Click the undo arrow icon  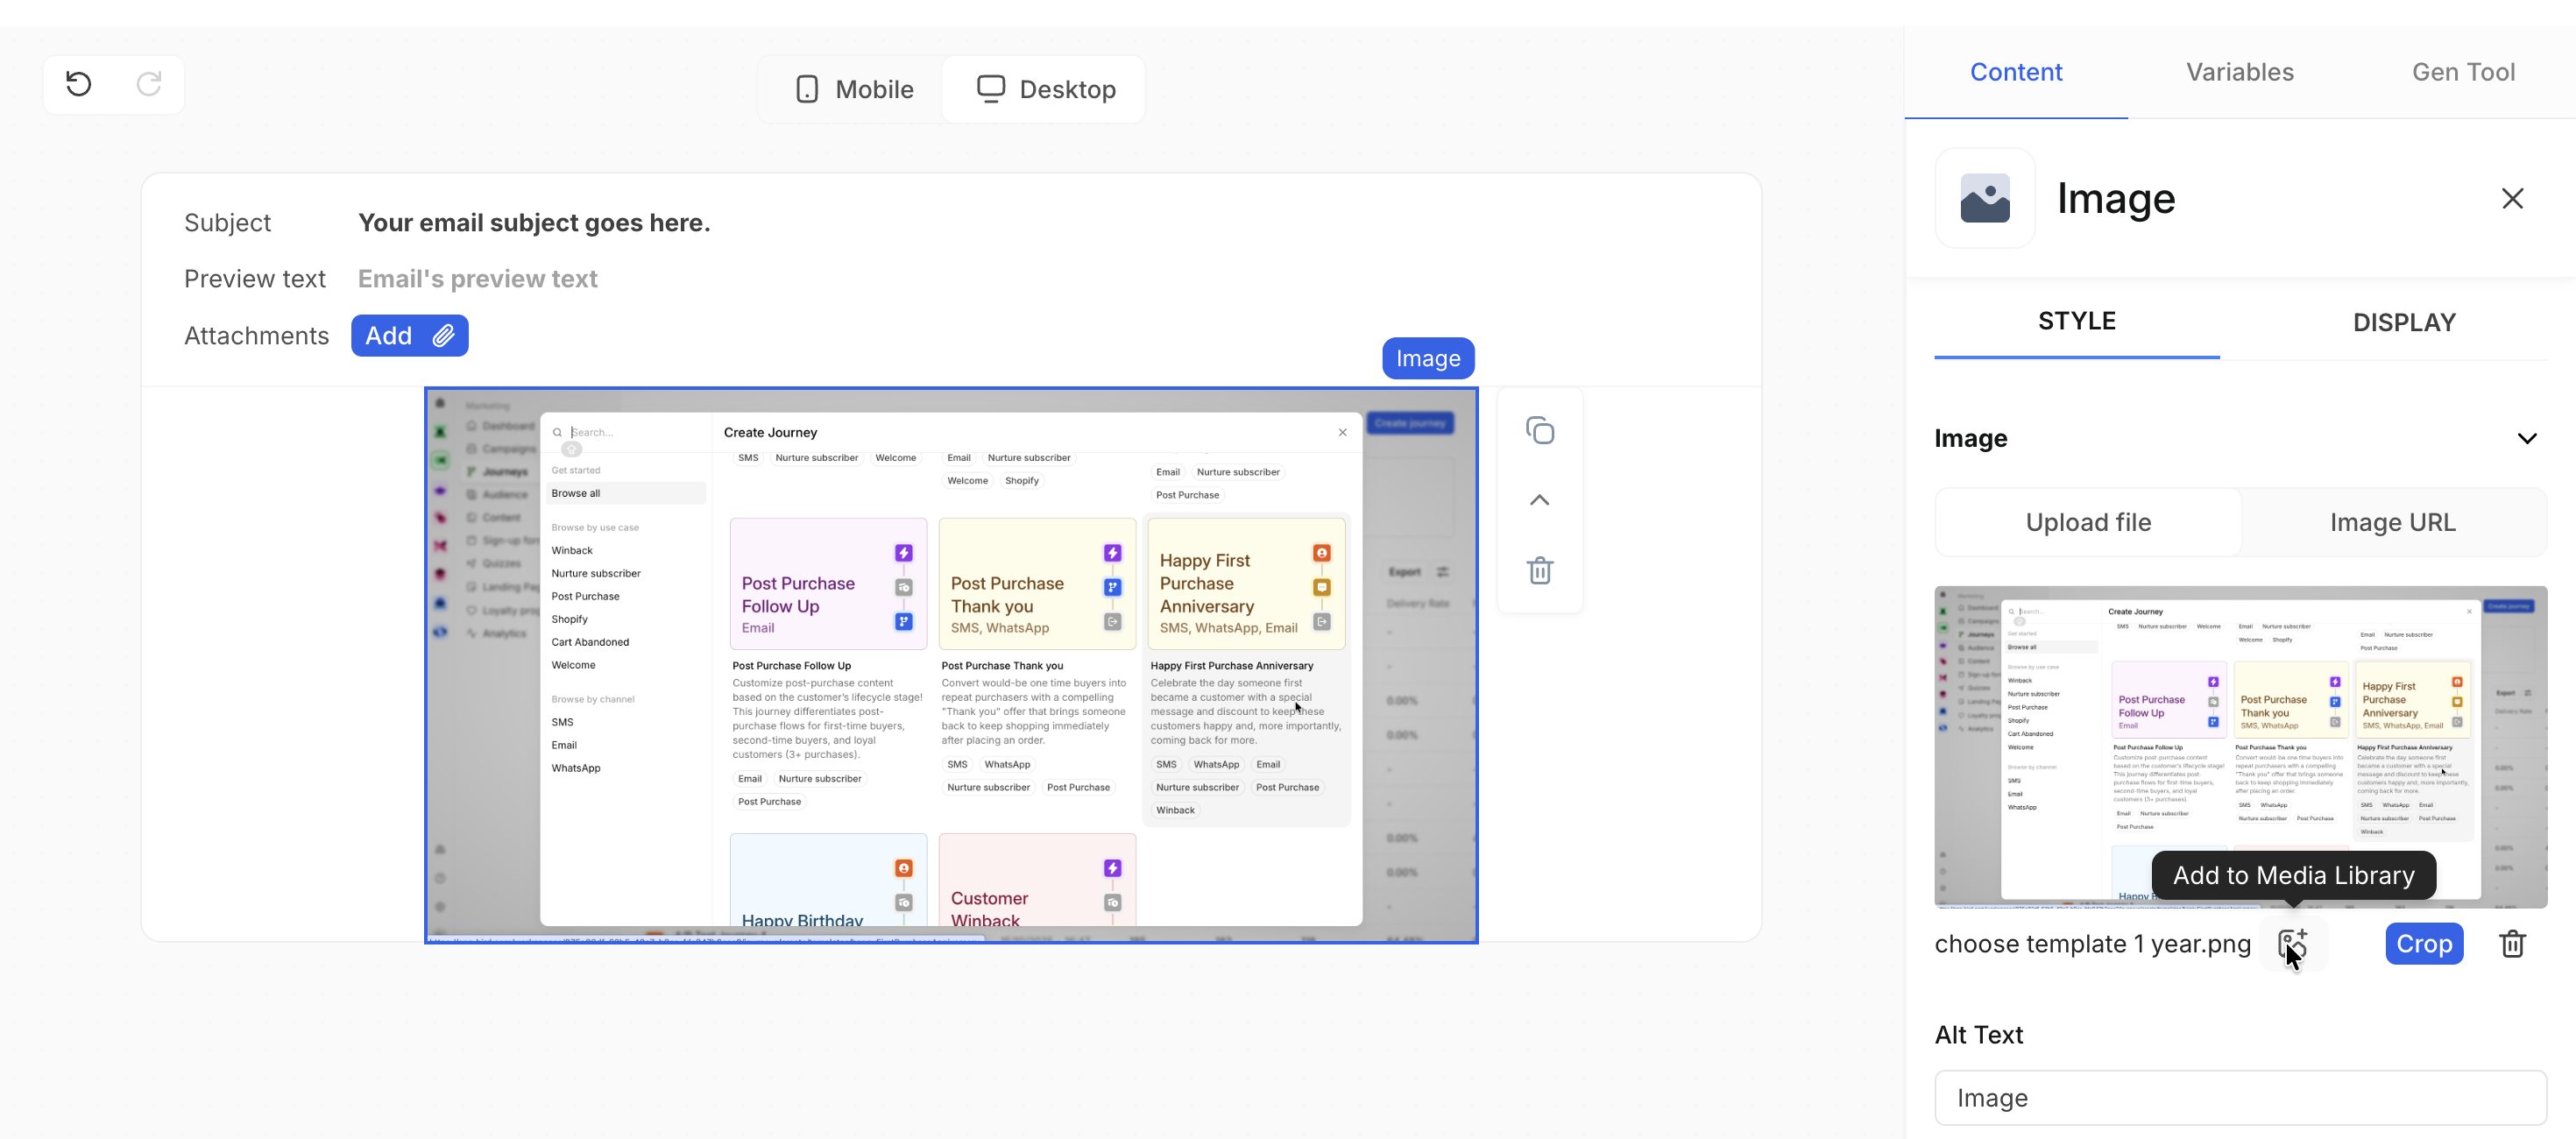point(79,84)
